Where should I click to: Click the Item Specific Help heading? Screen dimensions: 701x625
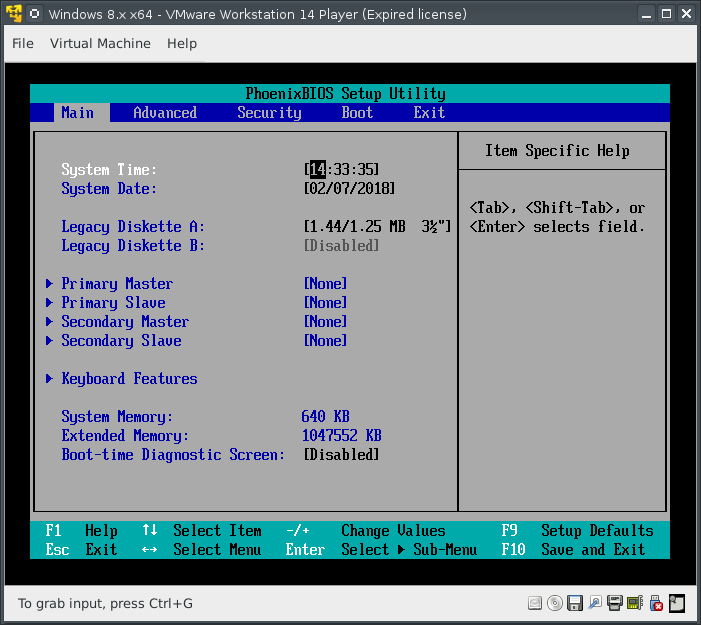point(557,151)
